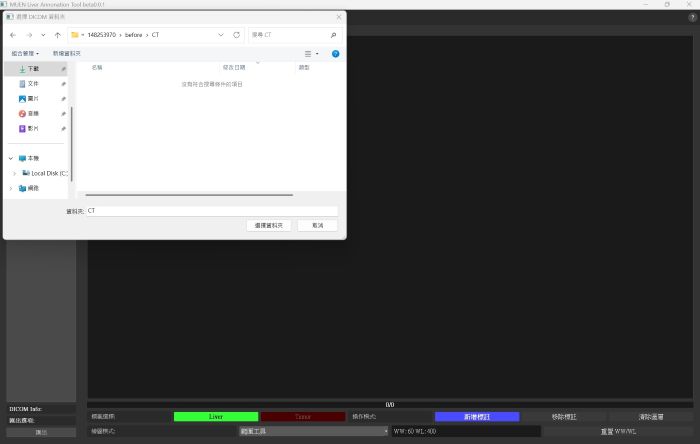
Task: Go back in the folder dialog
Action: [13, 35]
